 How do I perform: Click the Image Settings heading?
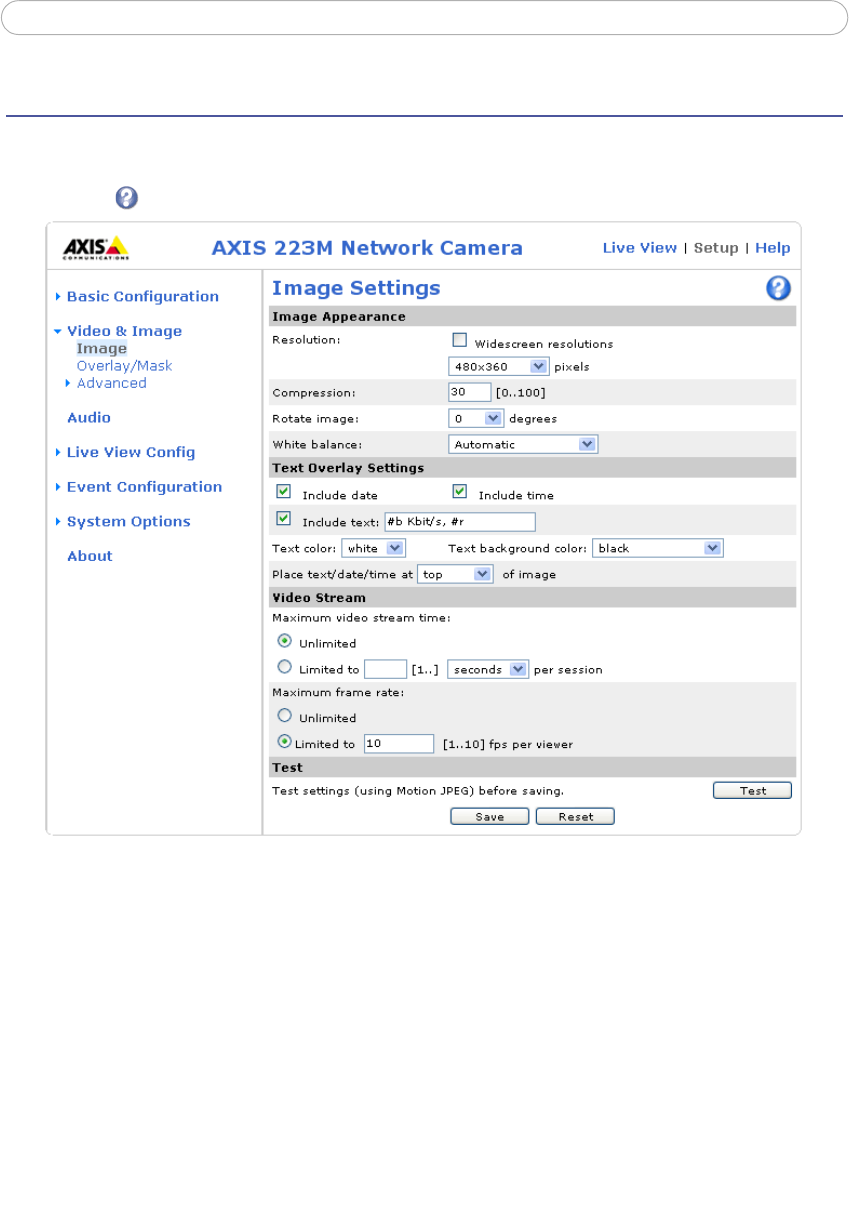point(356,288)
